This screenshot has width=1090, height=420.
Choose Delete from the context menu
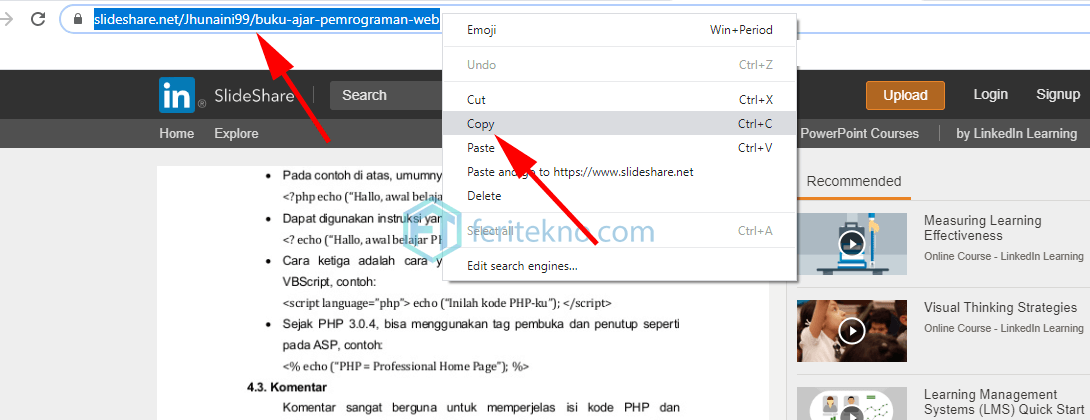620,196
